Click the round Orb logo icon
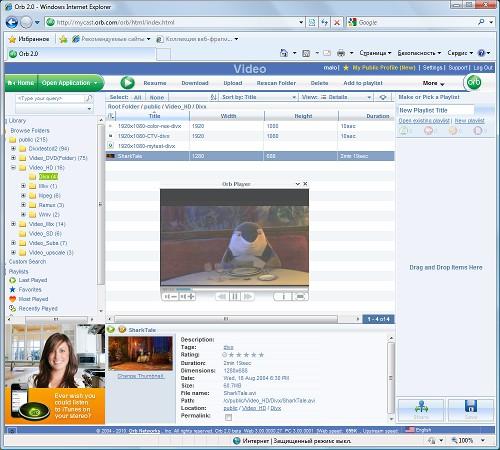The width and height of the screenshot is (500, 450). pos(474,82)
